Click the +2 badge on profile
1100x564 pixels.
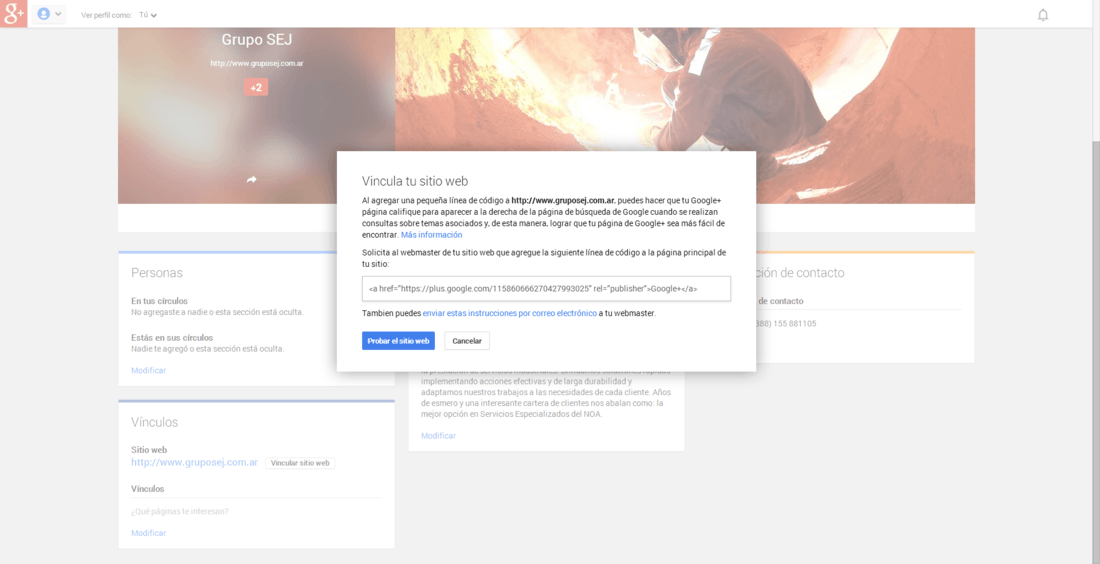point(256,87)
